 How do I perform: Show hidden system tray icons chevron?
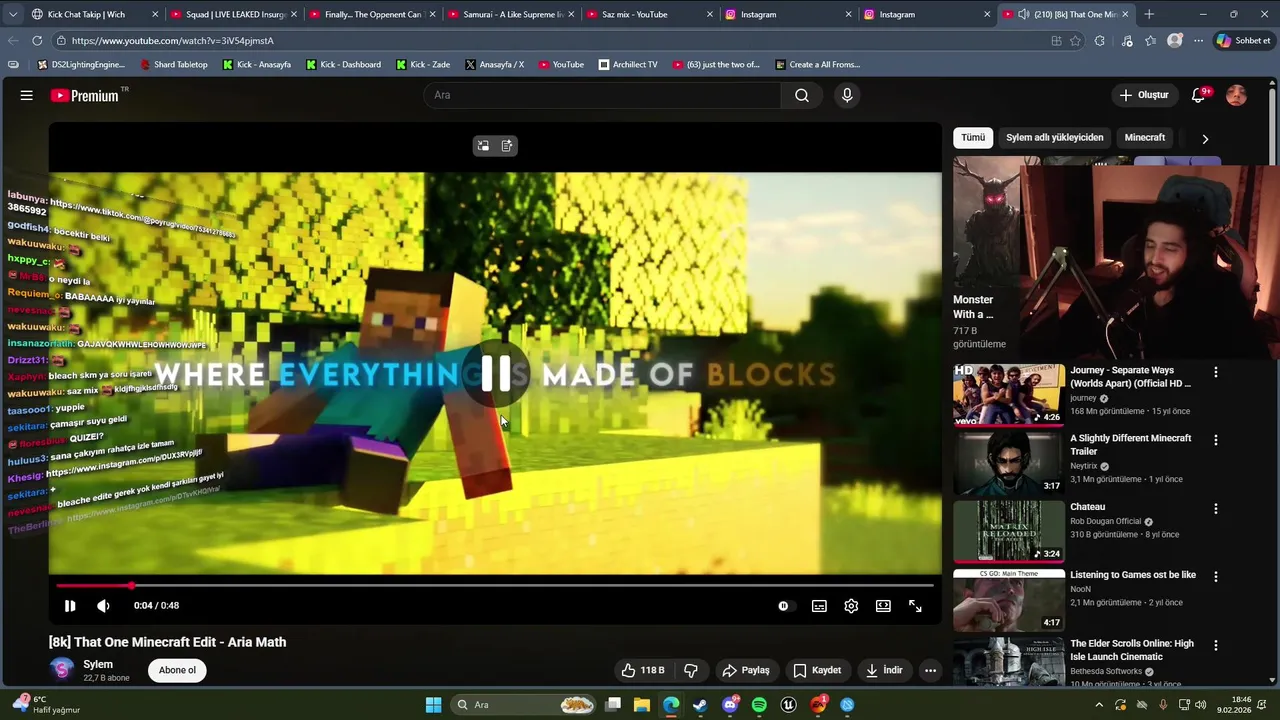[x=1099, y=705]
